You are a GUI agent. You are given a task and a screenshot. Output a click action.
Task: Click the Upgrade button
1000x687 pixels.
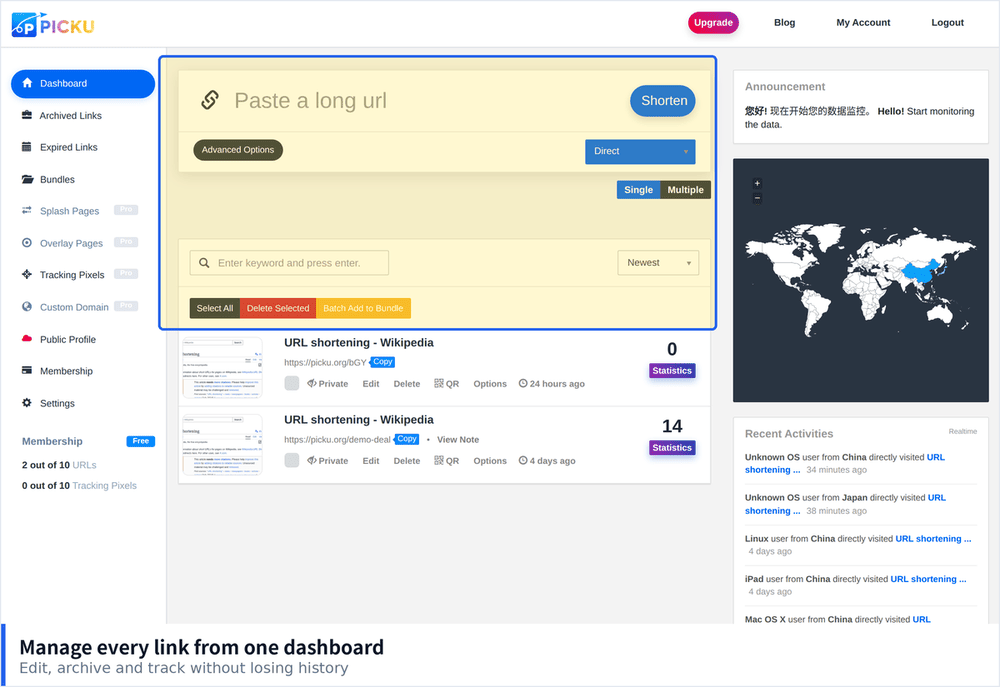click(x=713, y=22)
